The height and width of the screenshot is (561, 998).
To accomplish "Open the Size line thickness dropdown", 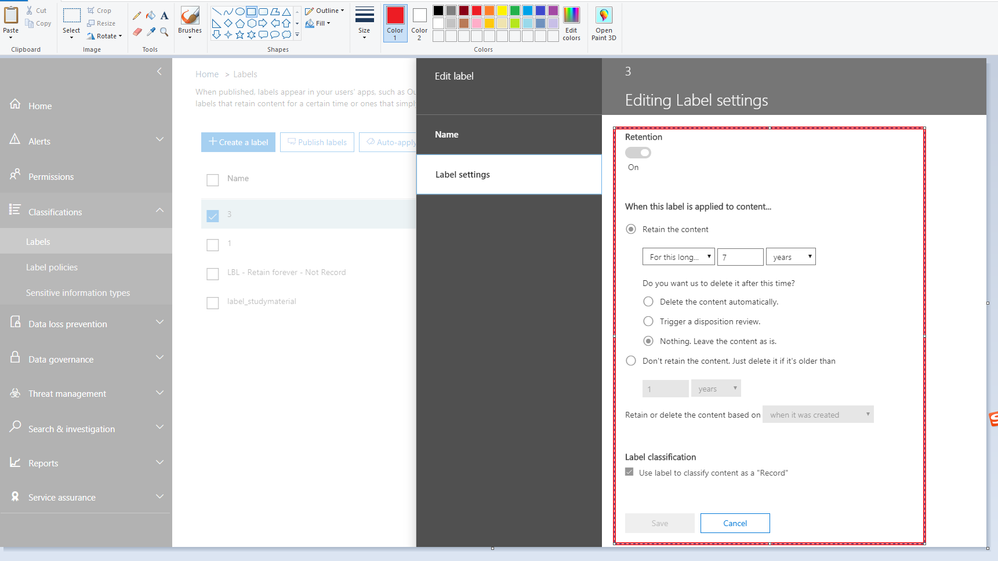I will click(x=364, y=24).
